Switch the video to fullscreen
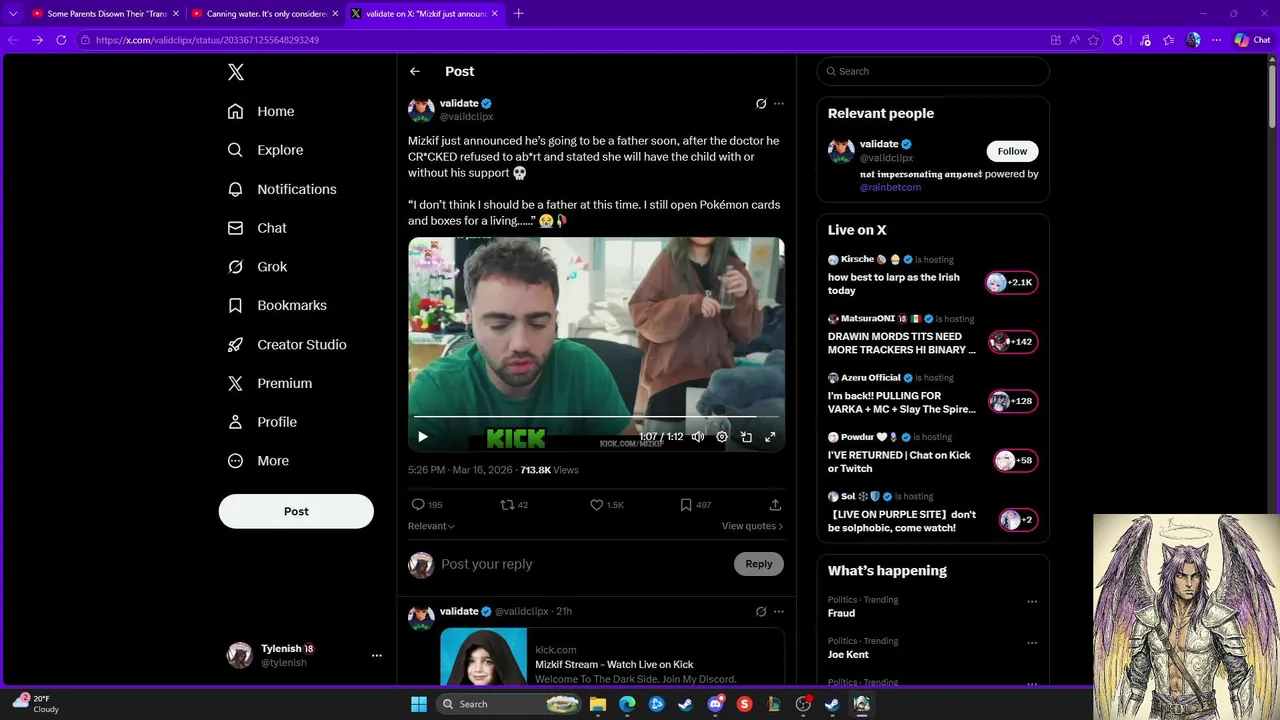 [x=770, y=437]
